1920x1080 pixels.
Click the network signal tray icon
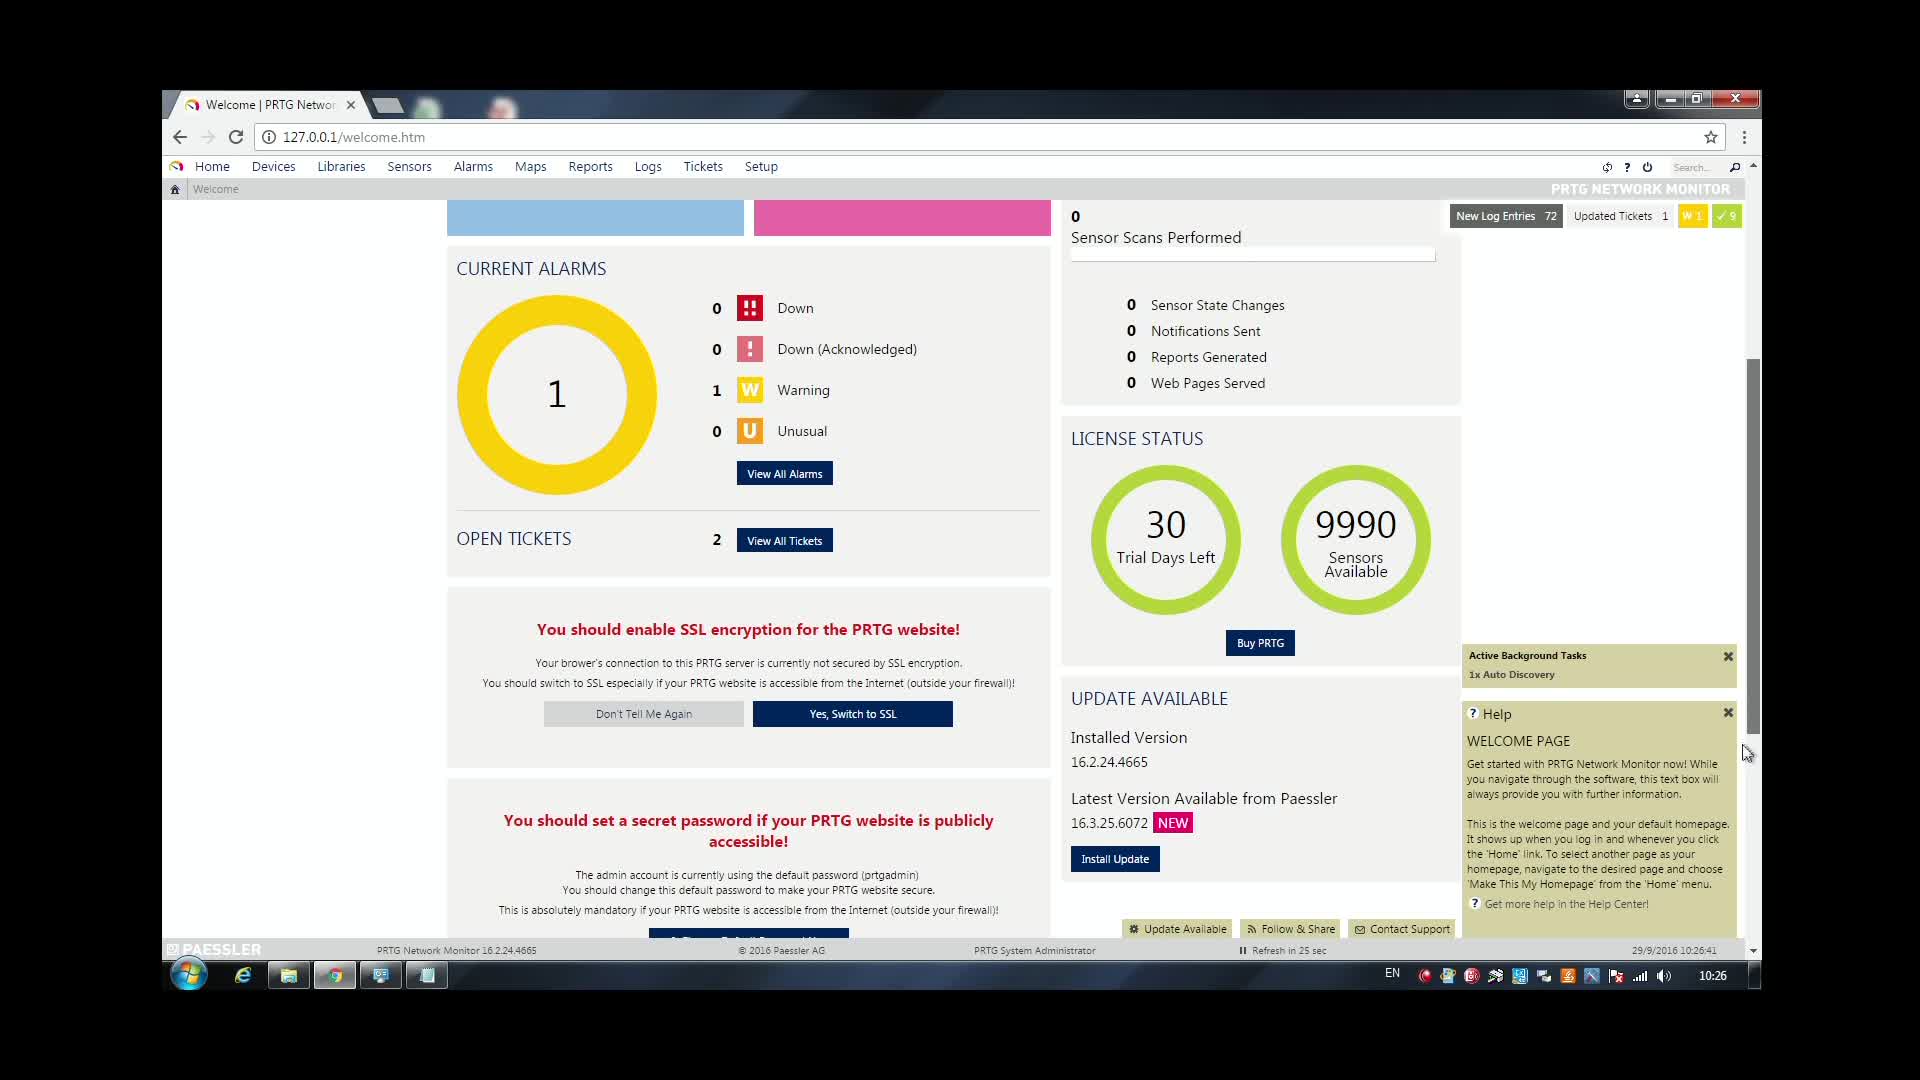[x=1640, y=976]
